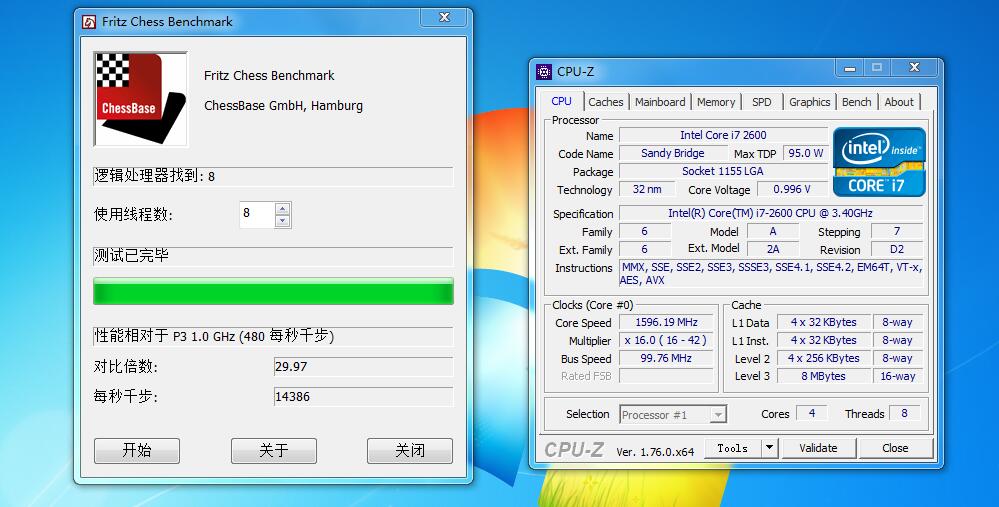Click the Ext. Model value 2A

(773, 250)
